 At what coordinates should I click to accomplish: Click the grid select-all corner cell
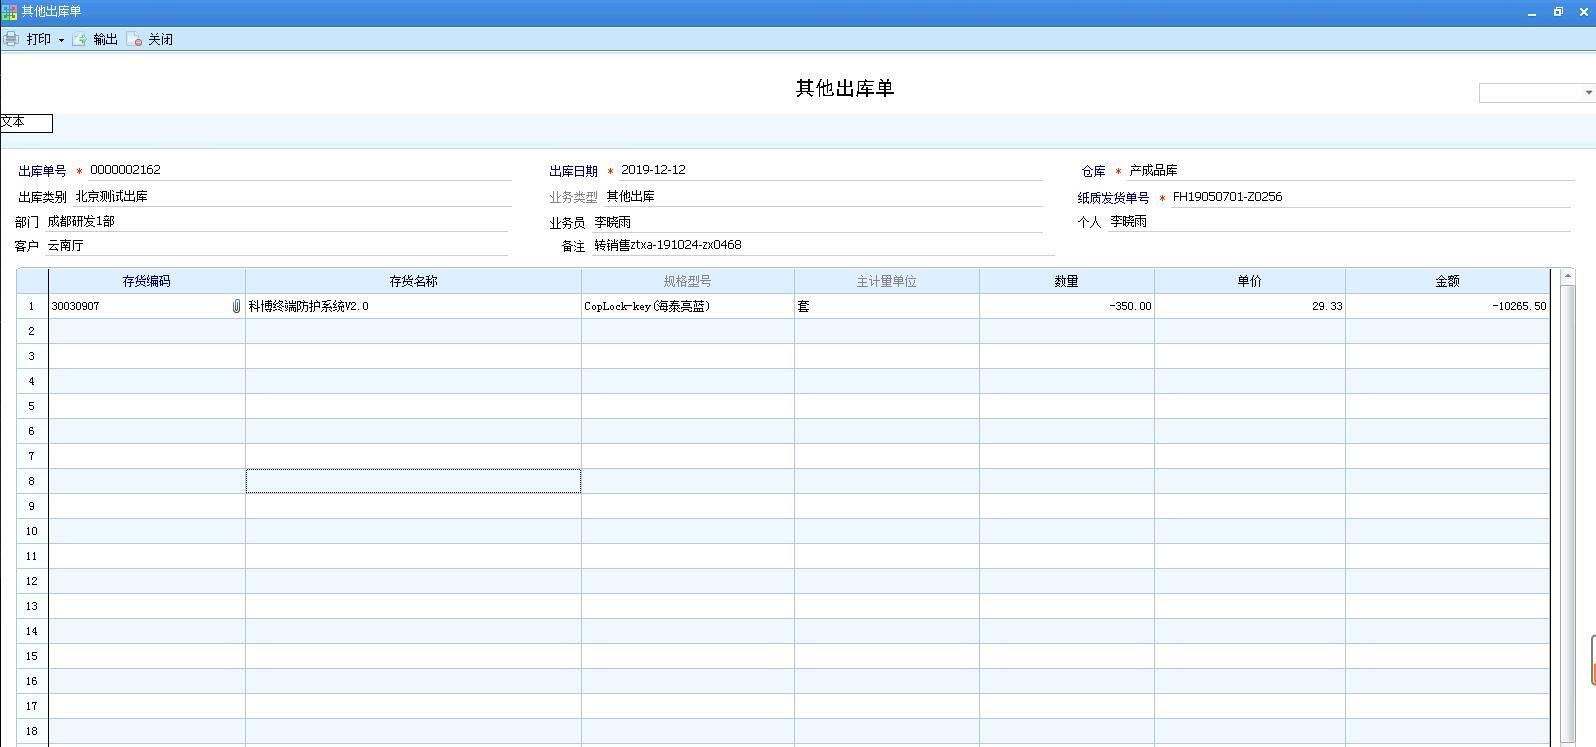click(x=32, y=281)
